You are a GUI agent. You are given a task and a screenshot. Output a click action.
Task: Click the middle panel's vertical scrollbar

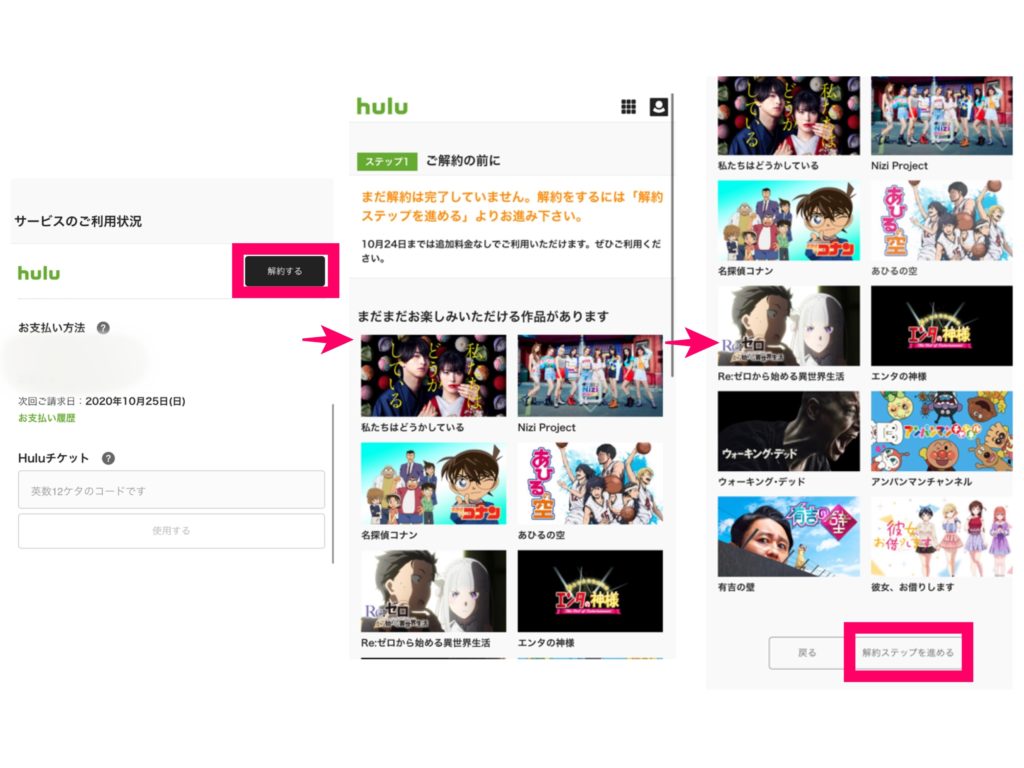click(x=673, y=235)
